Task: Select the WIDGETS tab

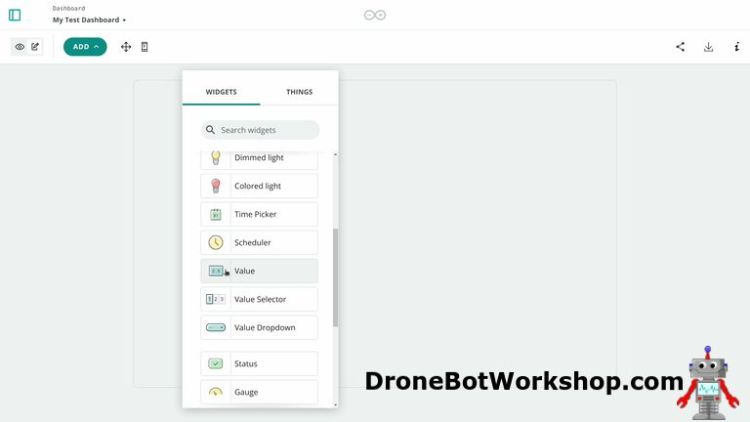Action: tap(221, 92)
